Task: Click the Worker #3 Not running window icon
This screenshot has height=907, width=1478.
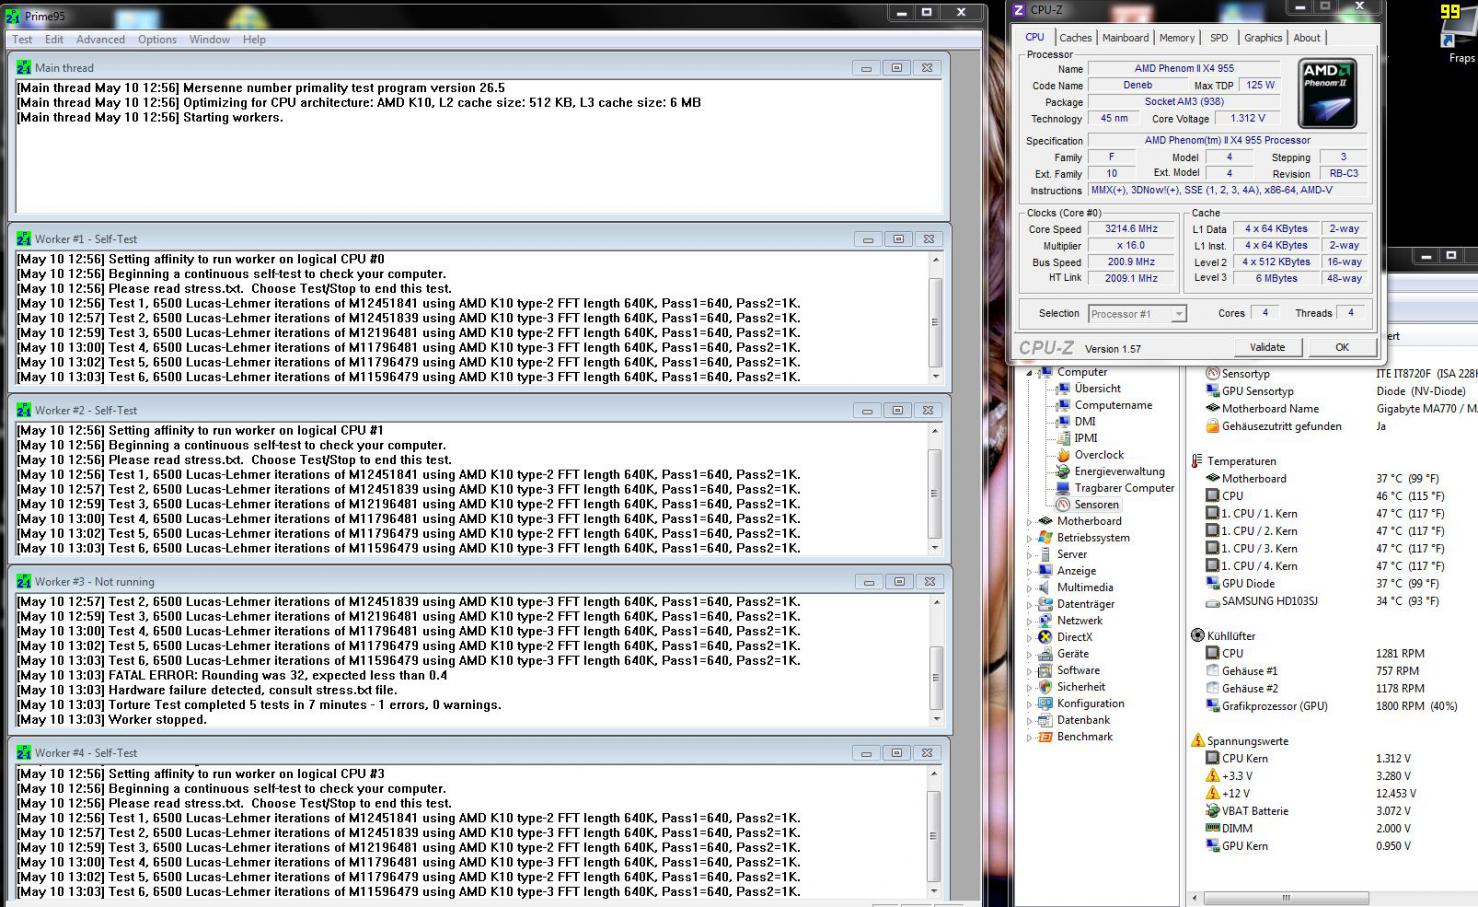Action: (x=24, y=581)
